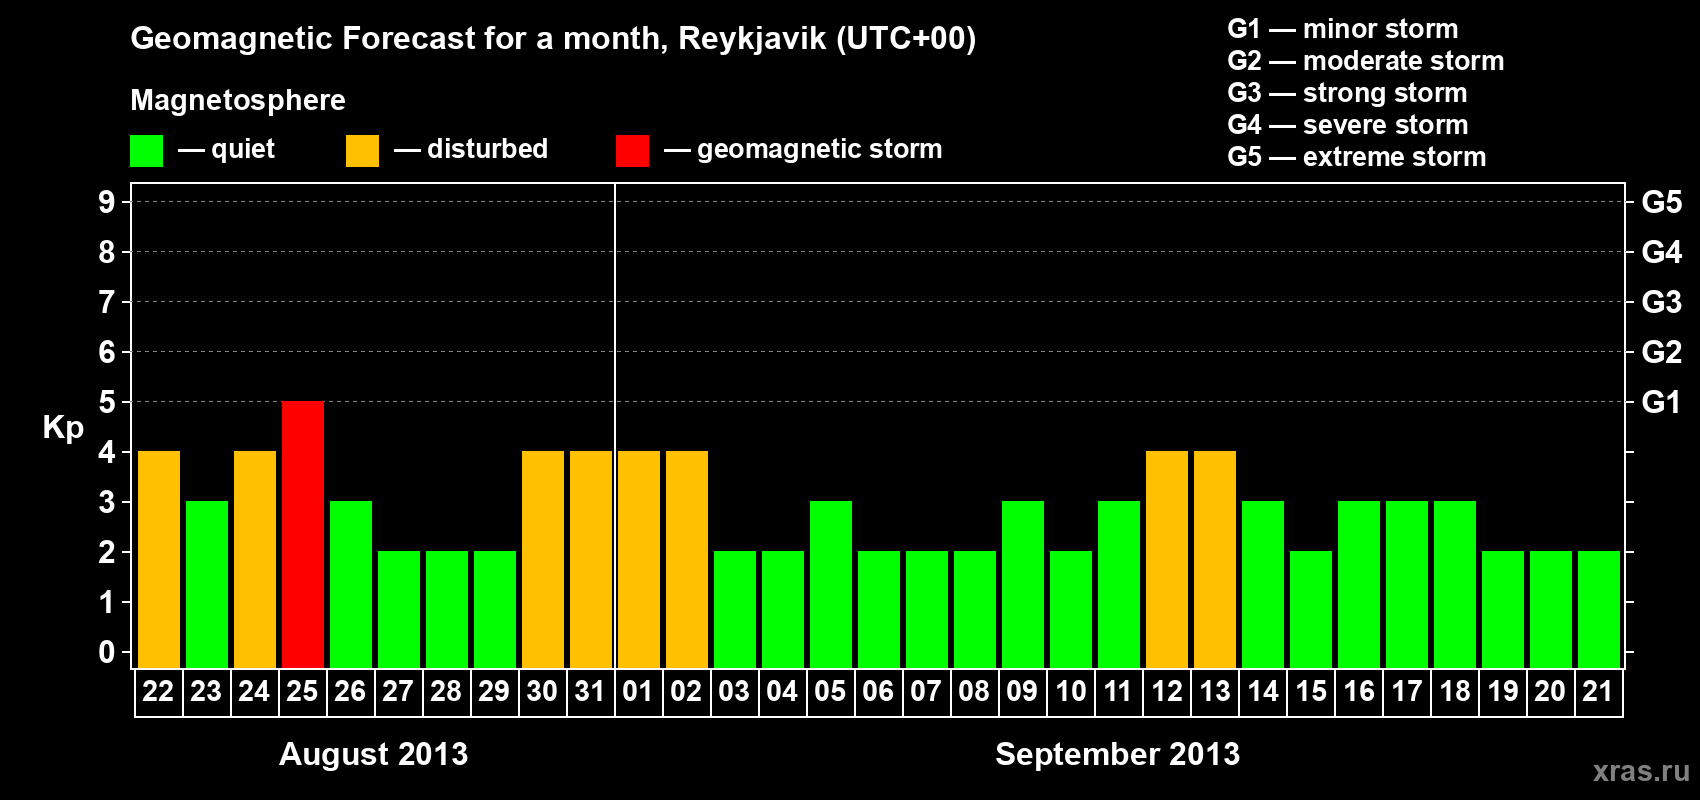Image resolution: width=1700 pixels, height=800 pixels.
Task: Click the orange bar for September 01
Action: [639, 559]
